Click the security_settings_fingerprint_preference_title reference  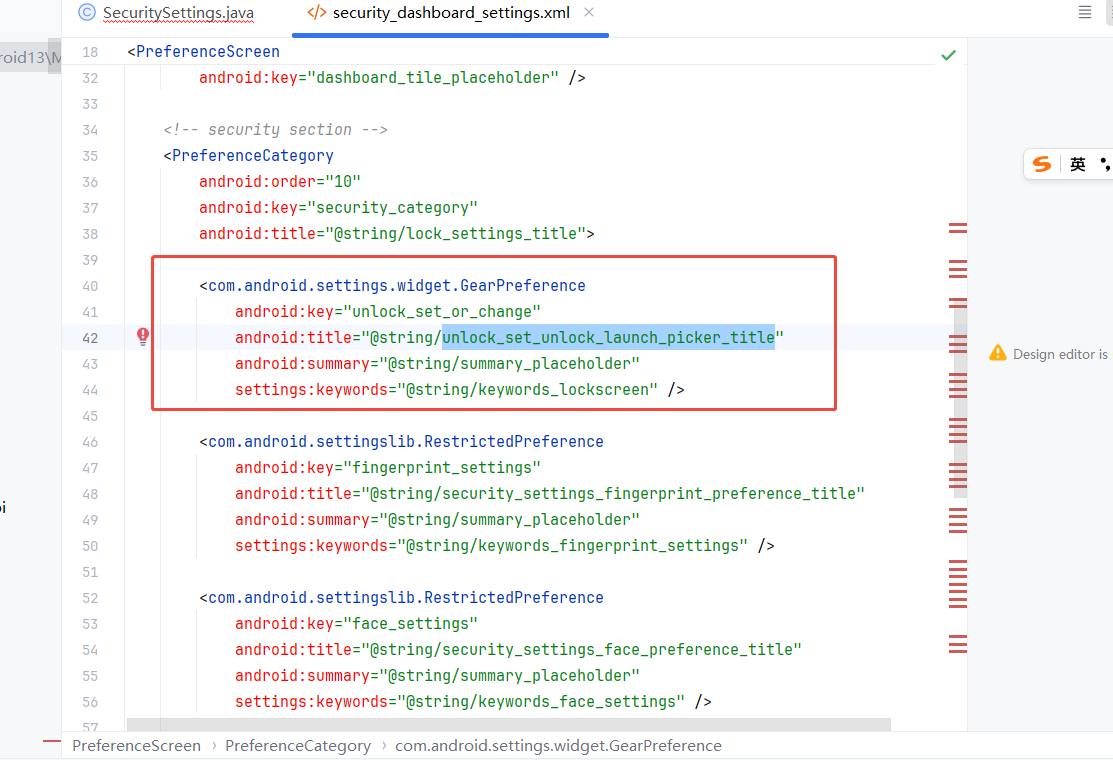(613, 494)
